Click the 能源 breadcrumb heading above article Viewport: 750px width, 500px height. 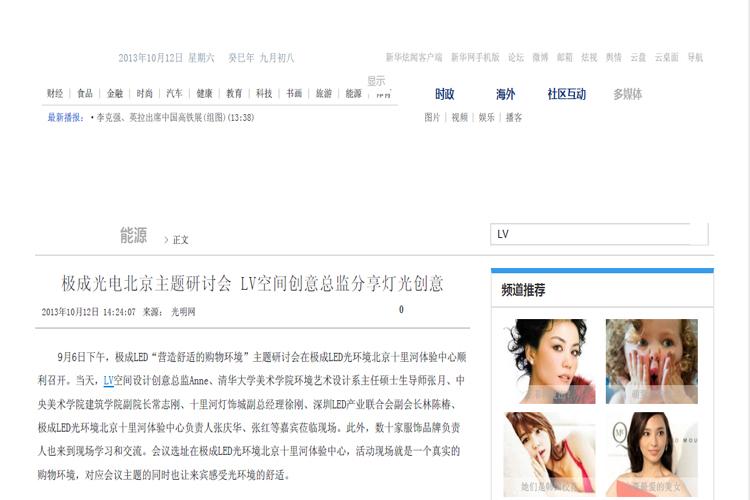(x=133, y=236)
